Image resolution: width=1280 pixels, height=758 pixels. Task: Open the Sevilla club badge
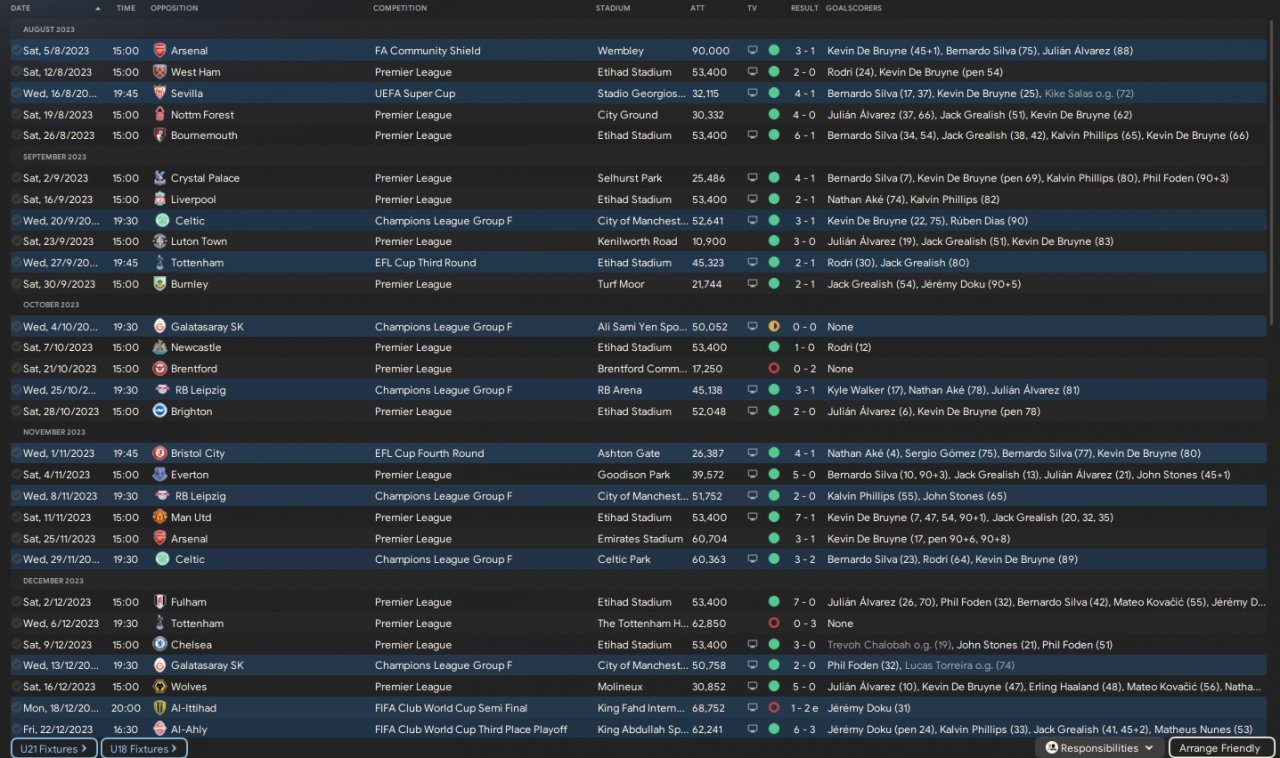(x=160, y=93)
